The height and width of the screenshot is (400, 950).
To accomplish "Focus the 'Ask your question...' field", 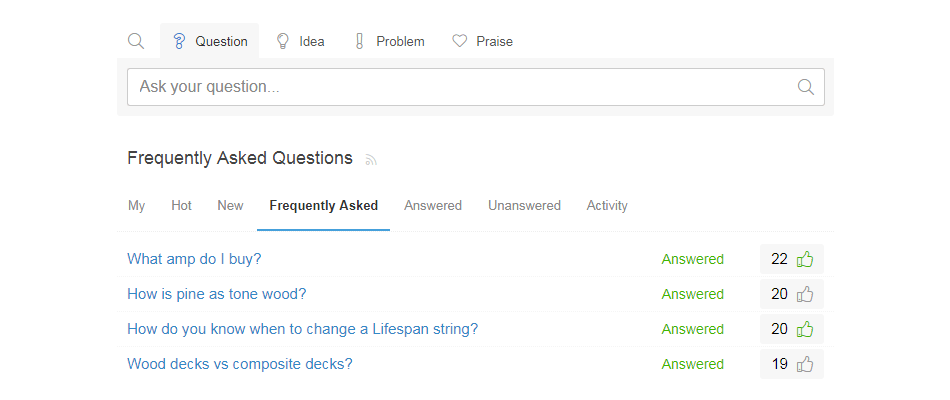I will point(476,87).
